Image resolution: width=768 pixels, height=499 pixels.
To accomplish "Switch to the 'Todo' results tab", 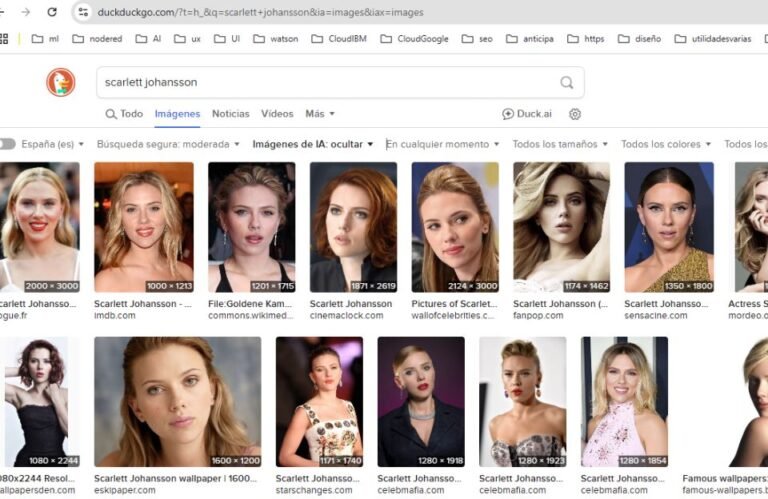I will [x=124, y=114].
